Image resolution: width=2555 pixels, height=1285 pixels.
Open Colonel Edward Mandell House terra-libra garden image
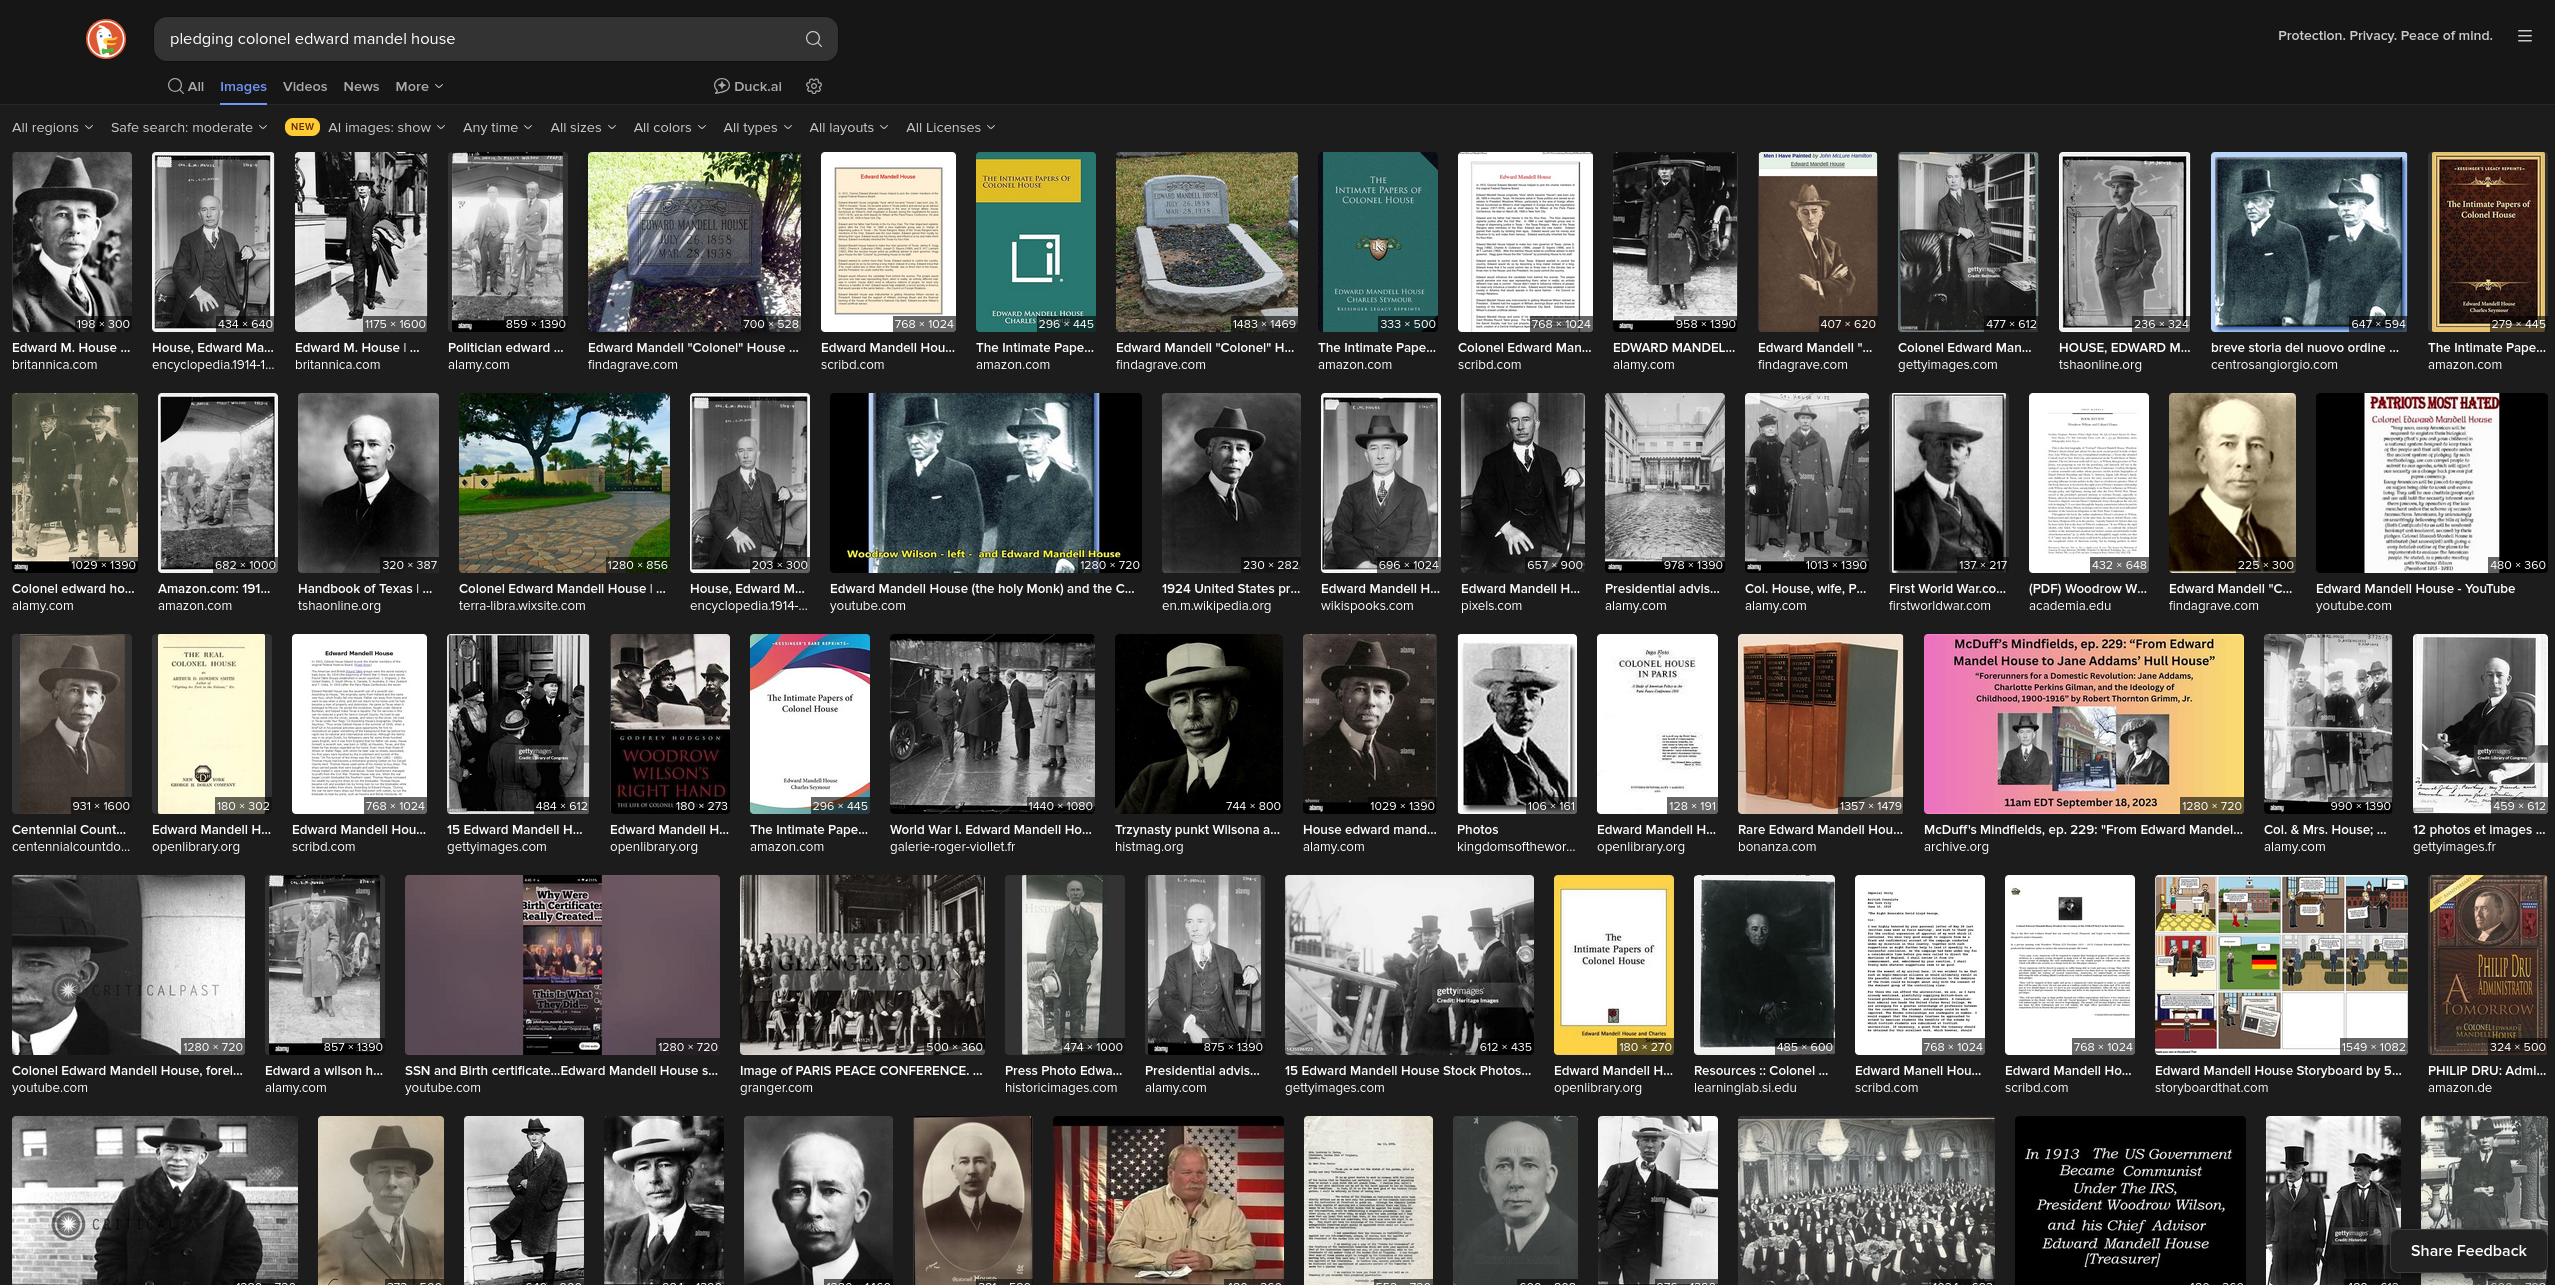564,483
